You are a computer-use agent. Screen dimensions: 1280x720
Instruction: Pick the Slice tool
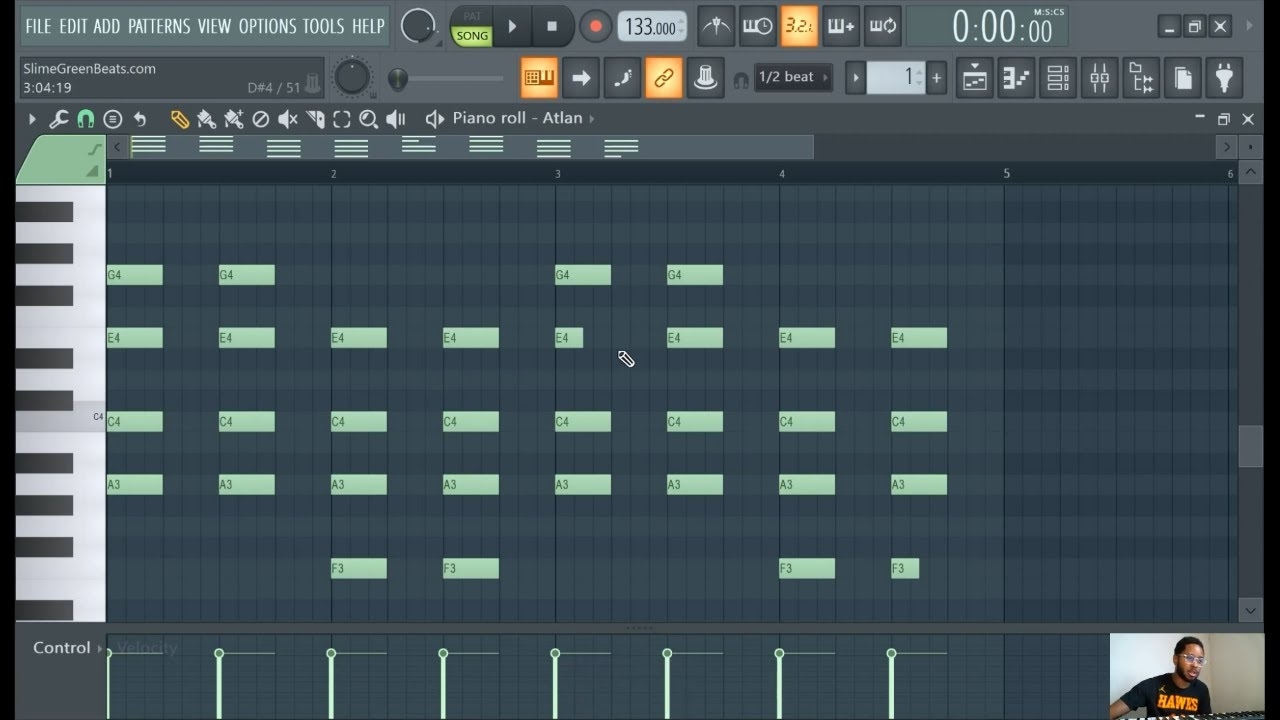[x=315, y=118]
